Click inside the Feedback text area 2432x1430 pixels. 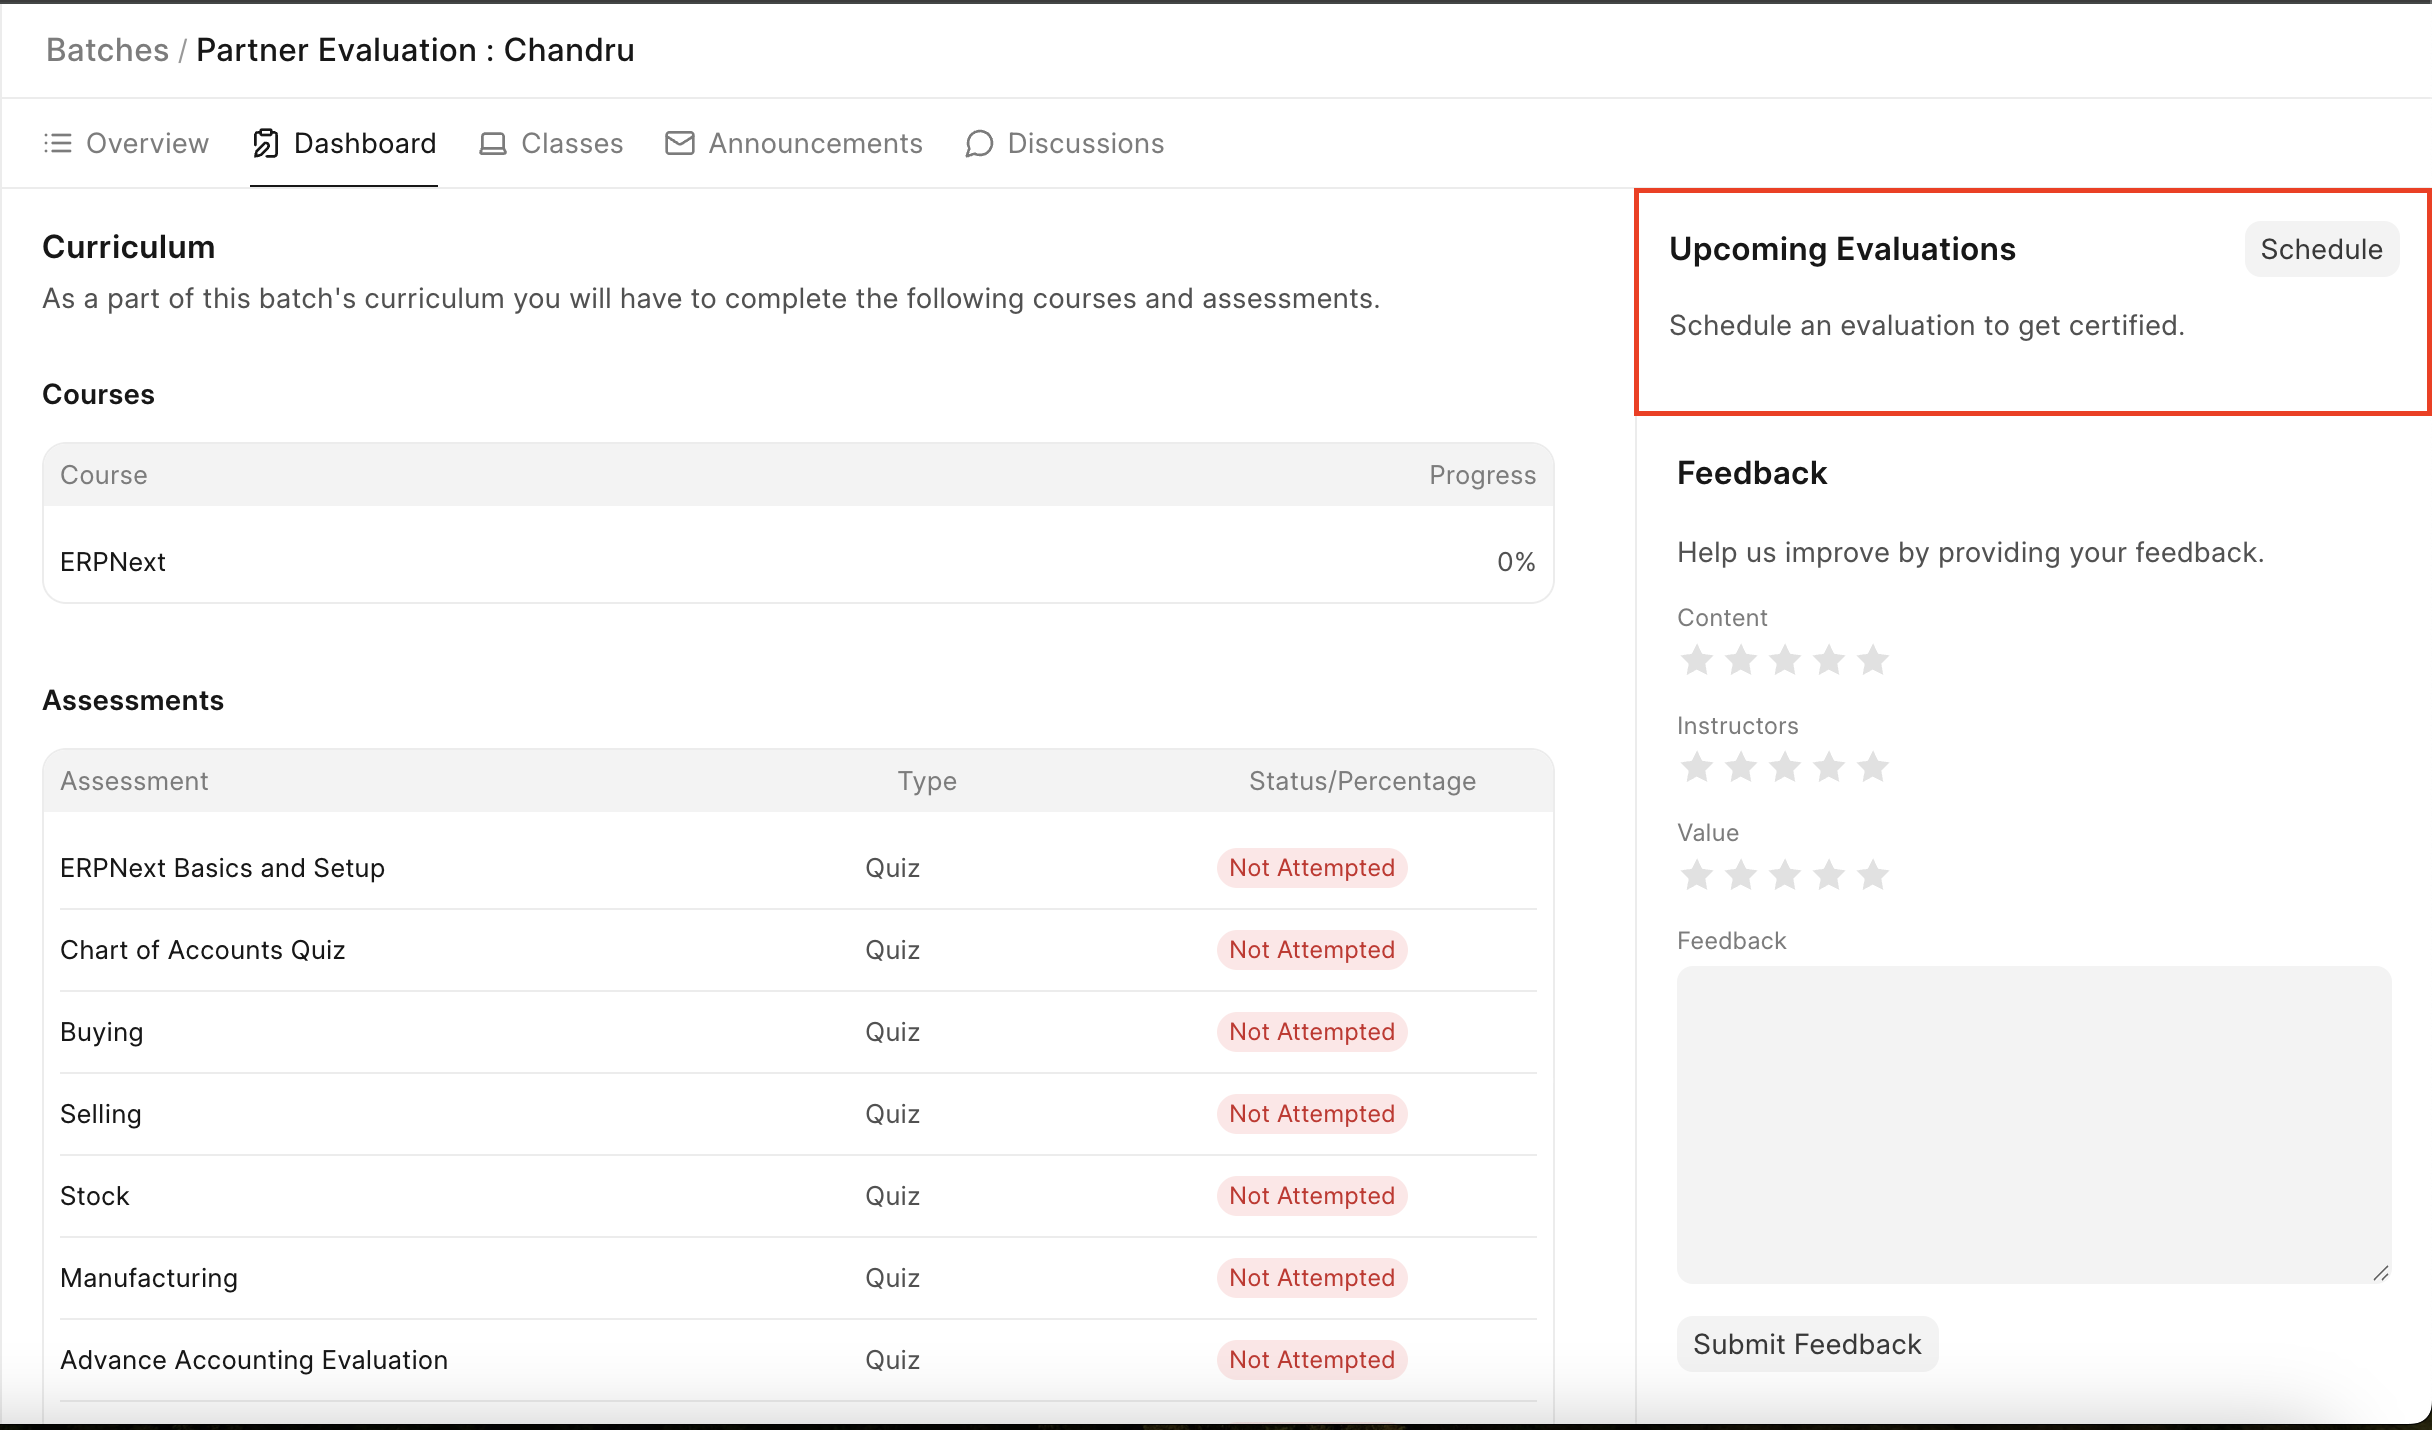click(x=2033, y=1123)
